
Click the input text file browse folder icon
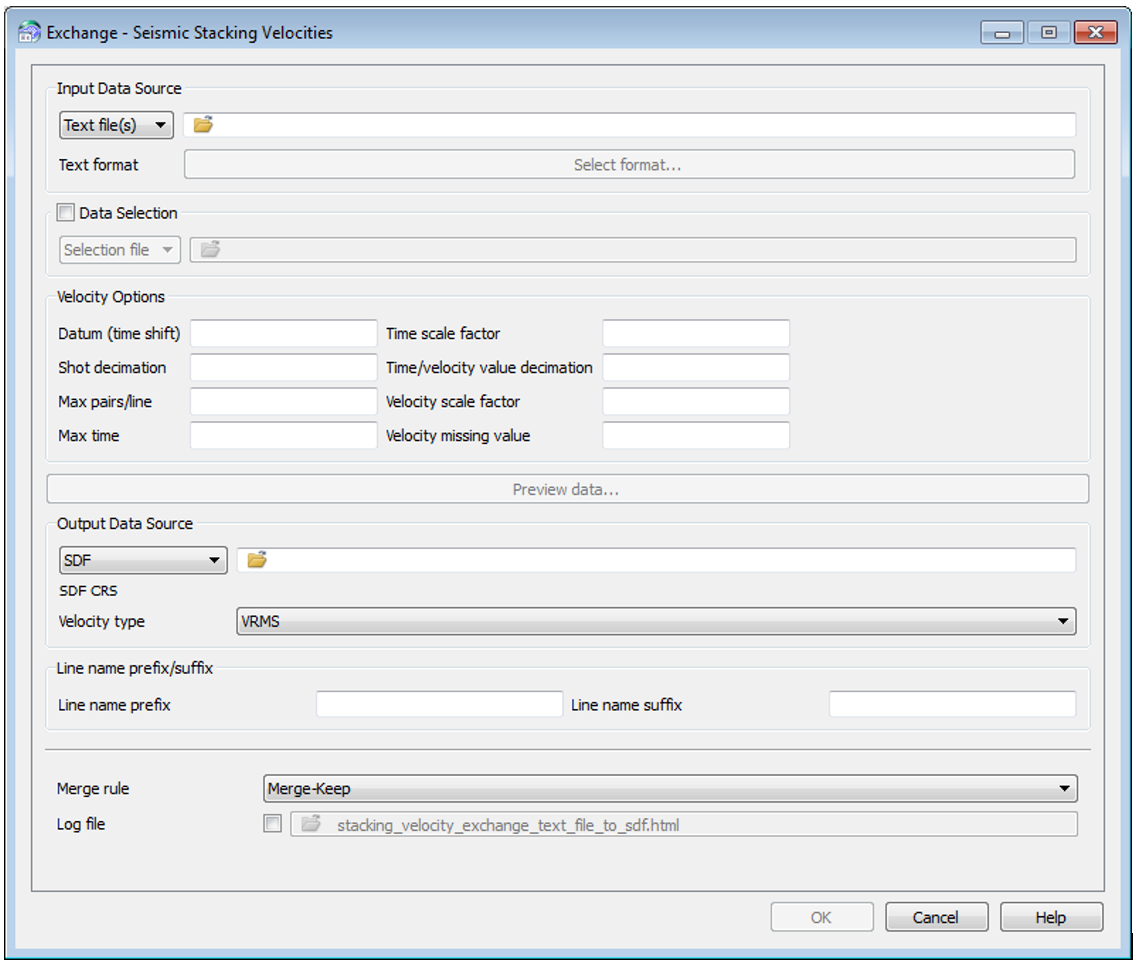coord(203,125)
